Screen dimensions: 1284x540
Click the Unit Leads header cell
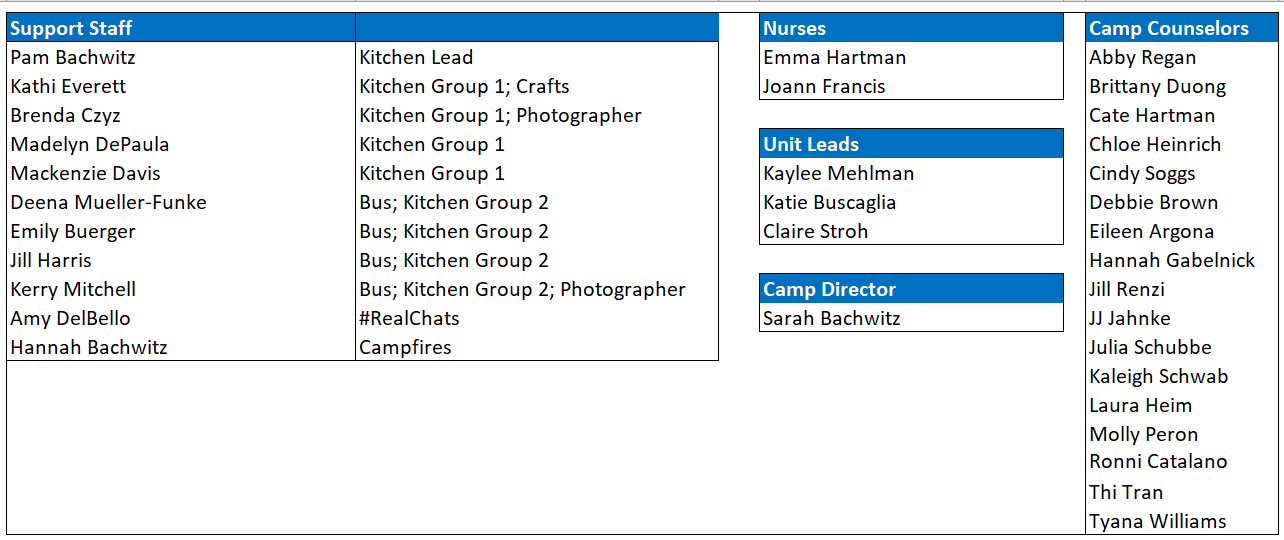click(x=911, y=144)
